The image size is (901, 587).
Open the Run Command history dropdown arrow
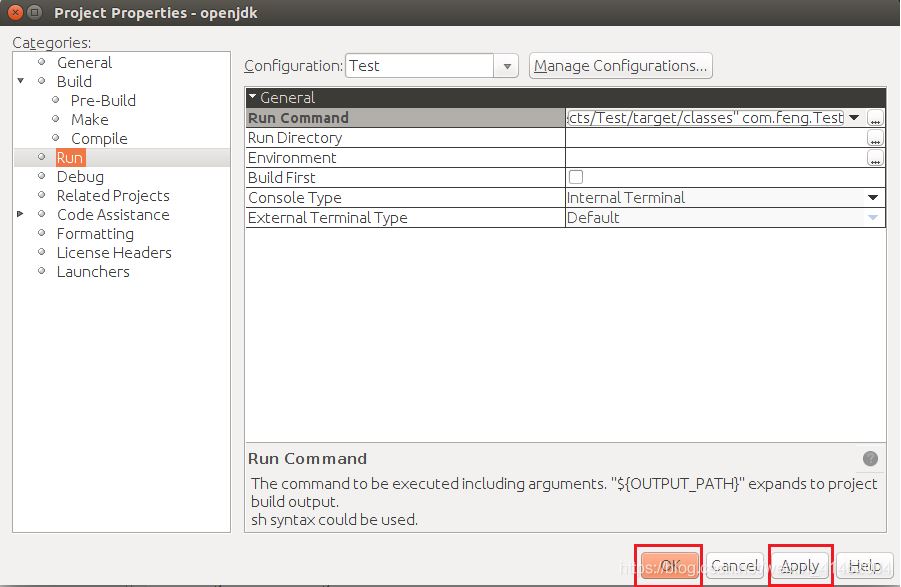854,118
